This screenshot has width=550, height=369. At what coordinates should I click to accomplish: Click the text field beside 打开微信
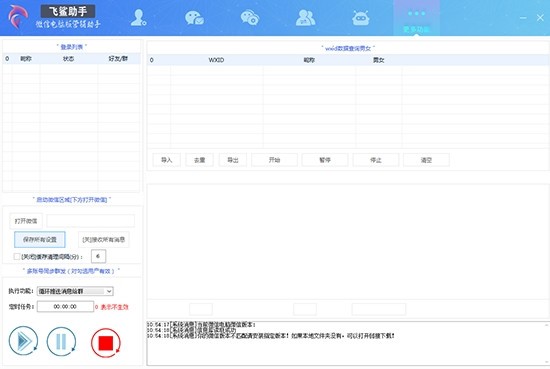[x=90, y=221]
